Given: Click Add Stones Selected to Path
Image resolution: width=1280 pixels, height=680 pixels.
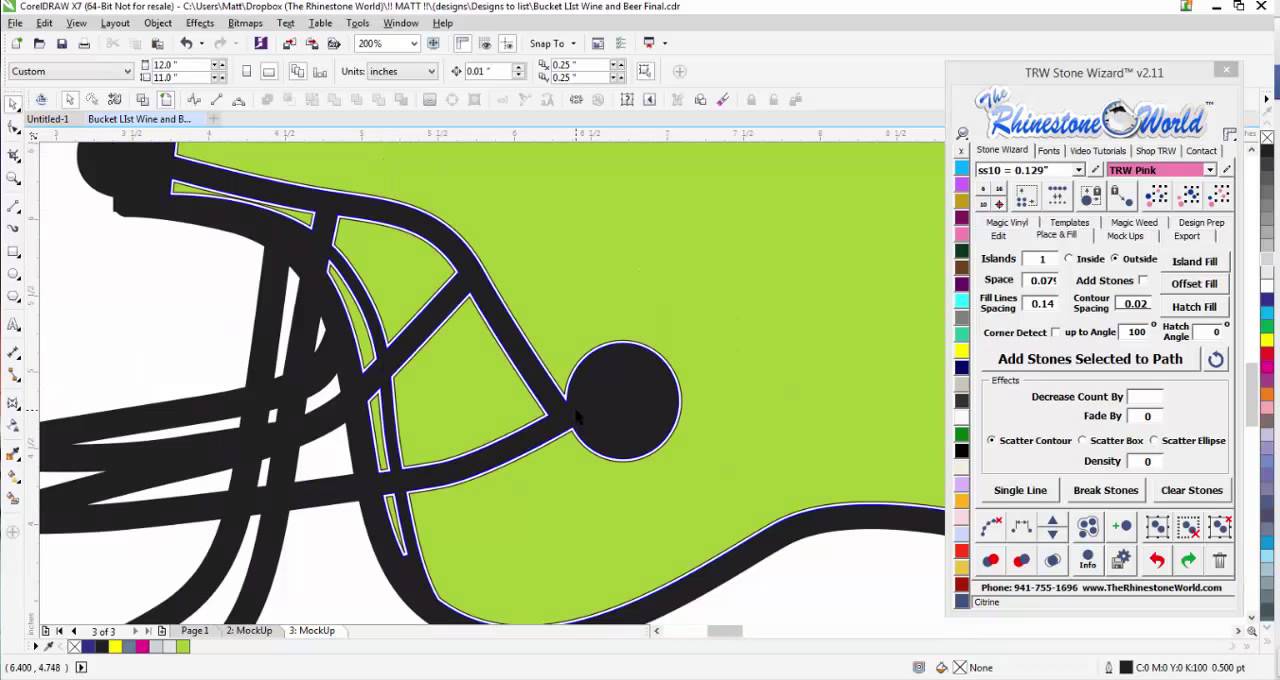Looking at the screenshot, I should click(x=1090, y=359).
